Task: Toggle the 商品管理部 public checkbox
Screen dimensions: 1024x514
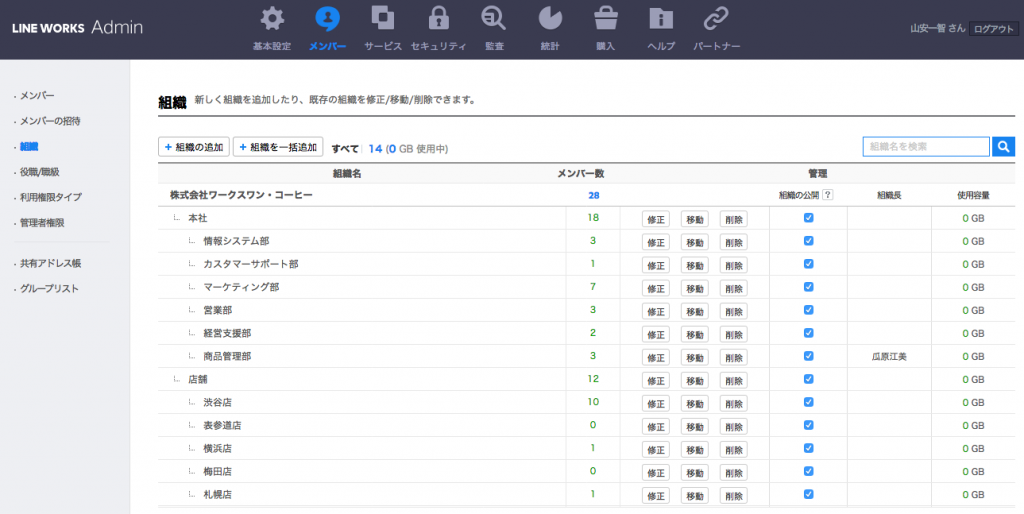Action: [x=808, y=356]
